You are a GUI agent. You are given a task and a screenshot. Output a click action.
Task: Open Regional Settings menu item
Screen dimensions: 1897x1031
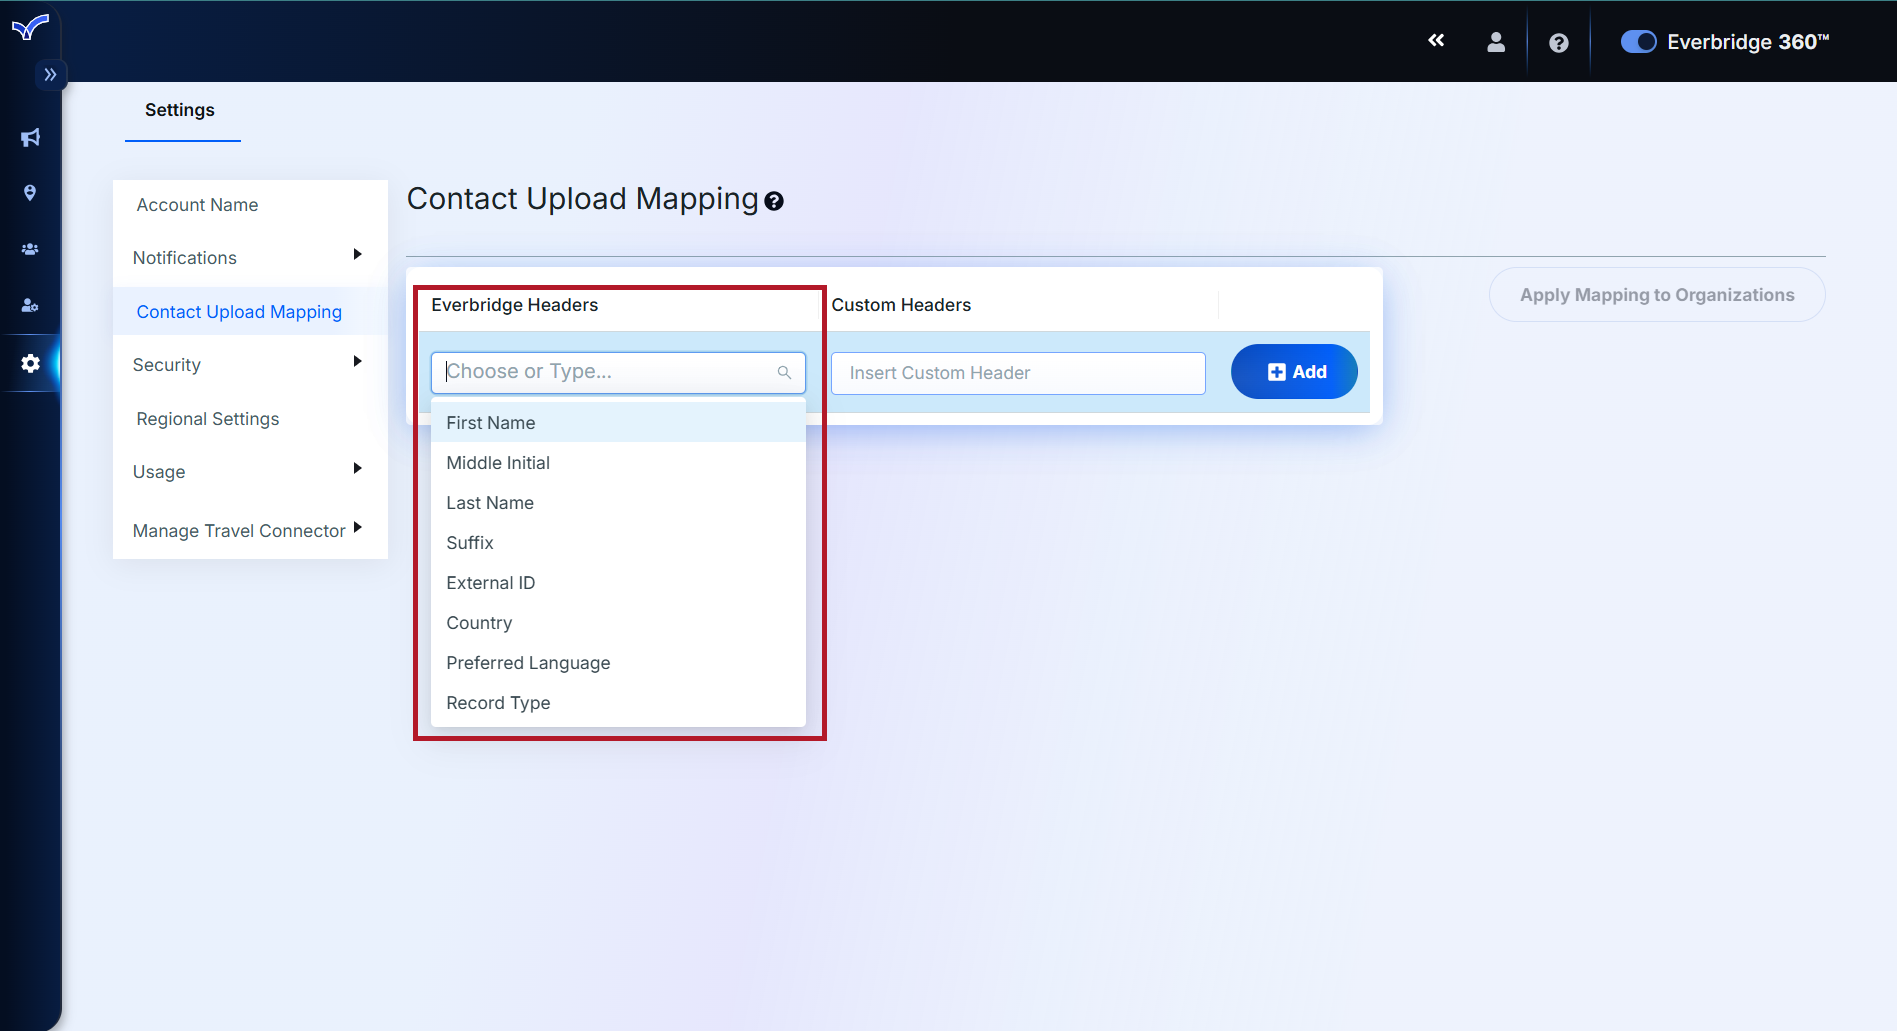coord(208,418)
